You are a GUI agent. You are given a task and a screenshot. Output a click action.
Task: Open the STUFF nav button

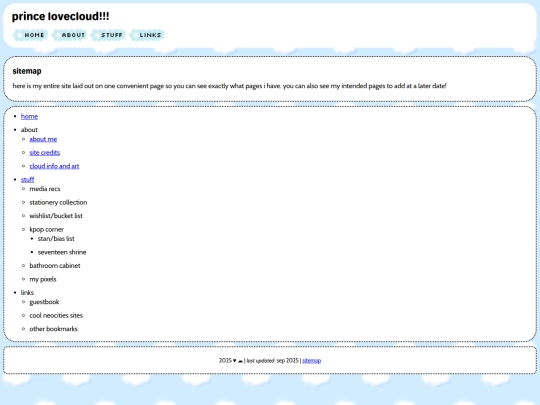pos(108,35)
